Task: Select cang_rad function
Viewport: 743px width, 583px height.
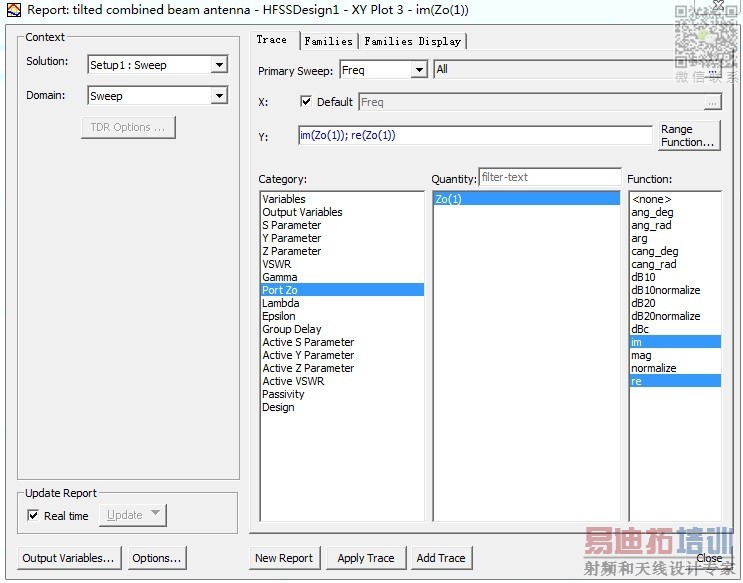Action: click(x=675, y=264)
